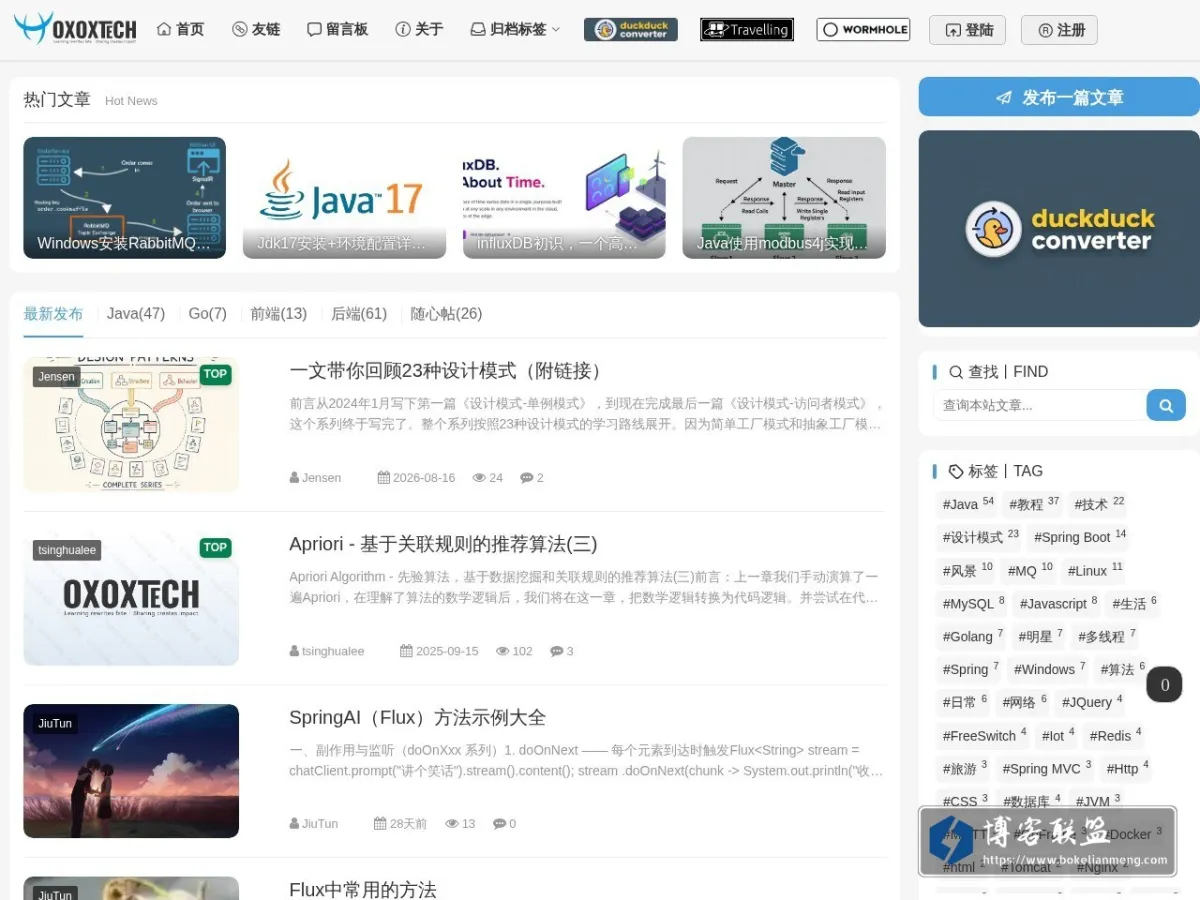This screenshot has width=1200, height=900.
Task: Open the WORMHOLE badge link
Action: [863, 30]
